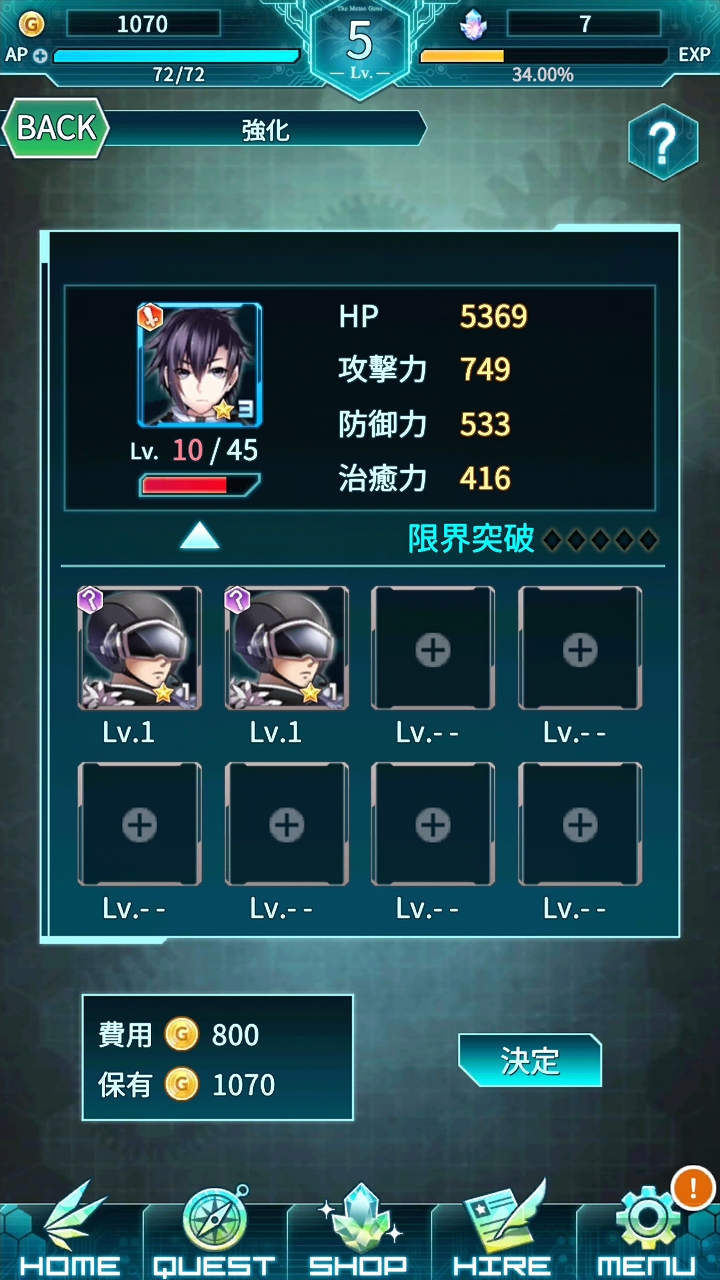The width and height of the screenshot is (720, 1280).
Task: Add material in last bottom-row empty slot
Action: coord(580,824)
